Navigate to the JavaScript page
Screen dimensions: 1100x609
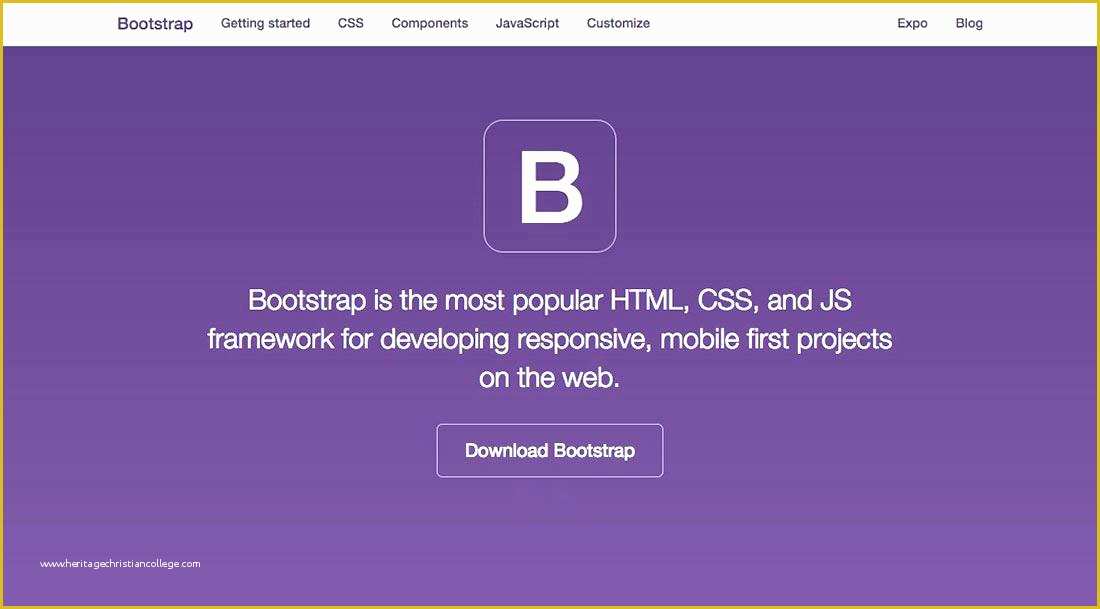528,23
